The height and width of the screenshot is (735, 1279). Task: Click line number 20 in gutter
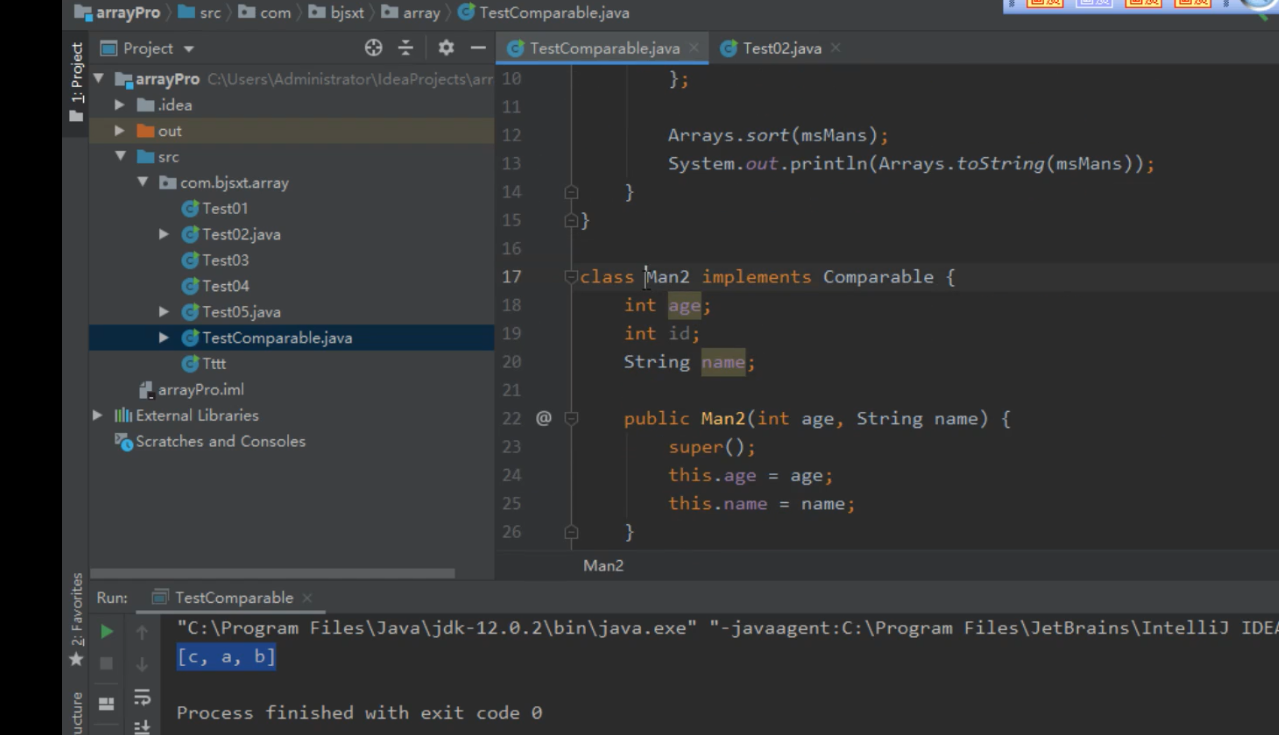point(512,362)
